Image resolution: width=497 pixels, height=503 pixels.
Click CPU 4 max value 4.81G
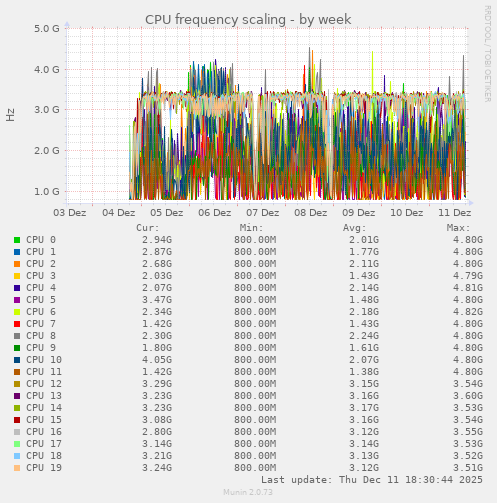point(468,288)
